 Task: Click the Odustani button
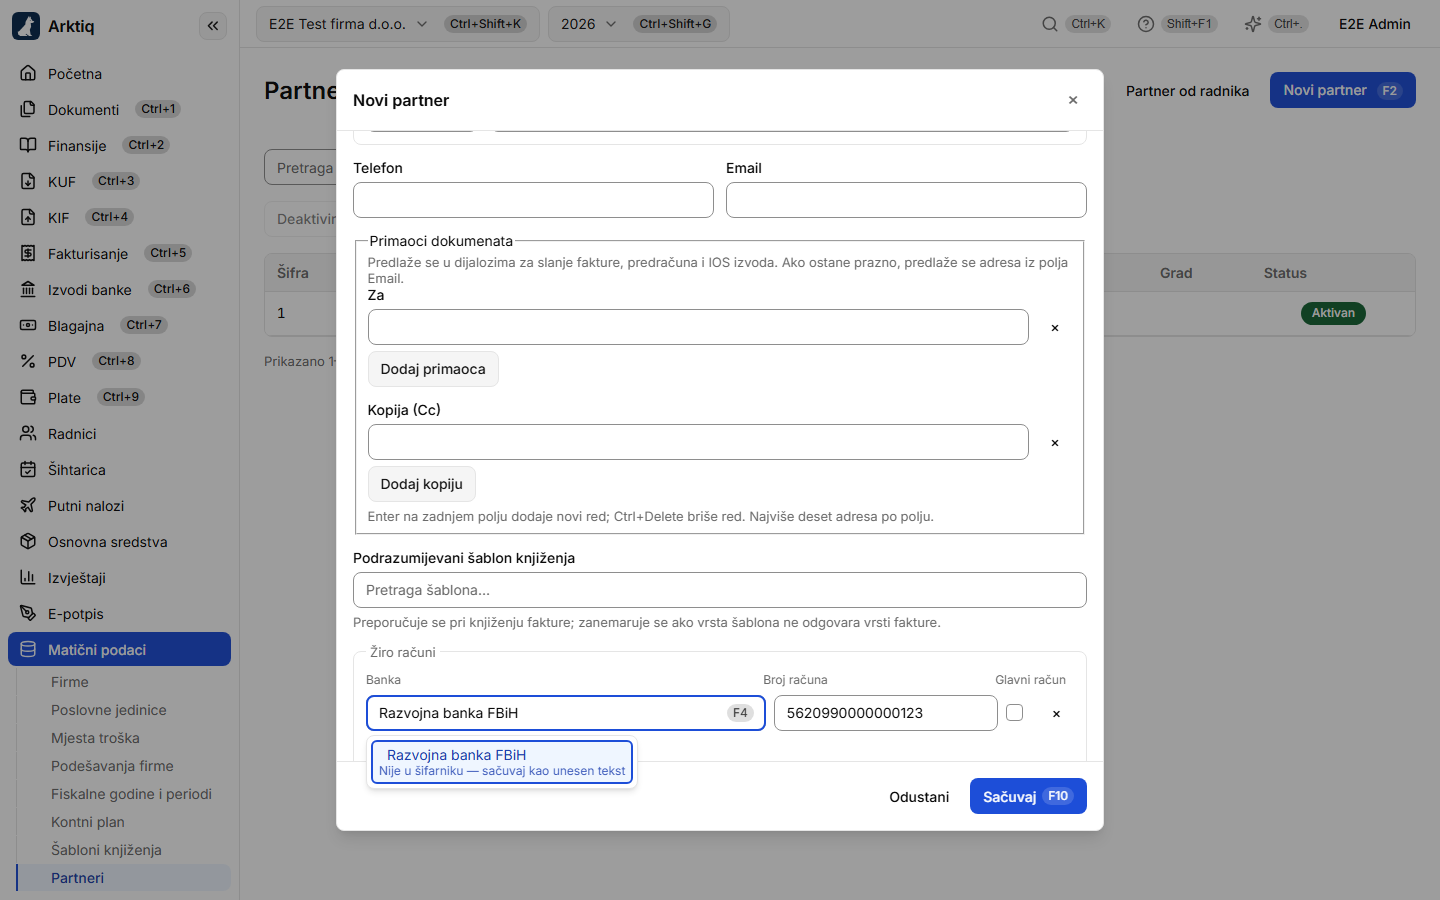919,796
